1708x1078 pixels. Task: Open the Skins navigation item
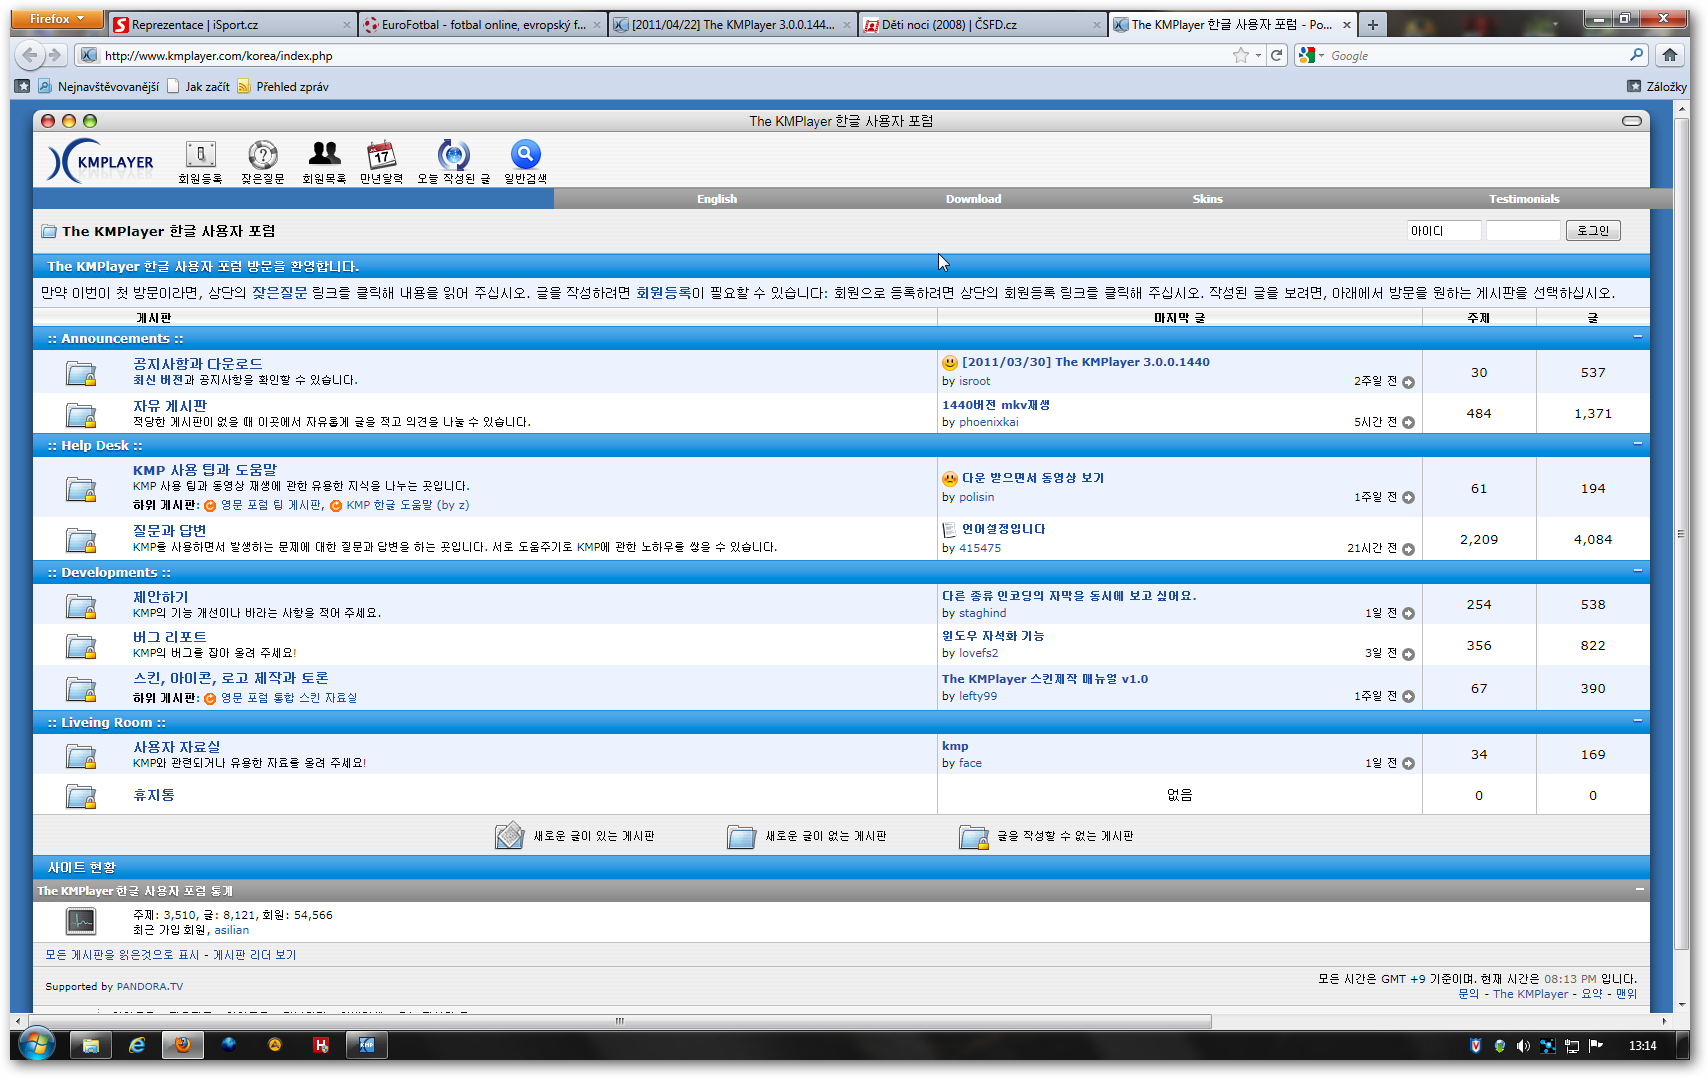tap(1207, 199)
